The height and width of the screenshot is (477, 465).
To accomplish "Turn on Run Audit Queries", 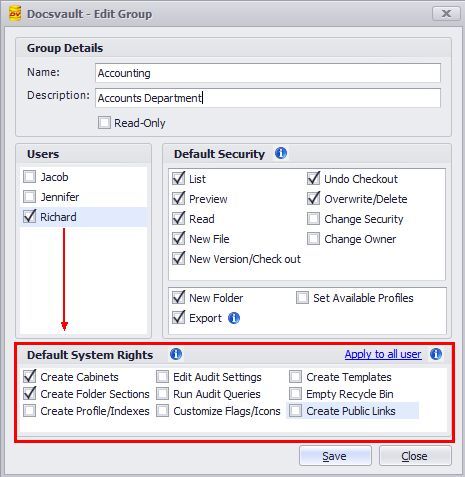I will click(162, 394).
